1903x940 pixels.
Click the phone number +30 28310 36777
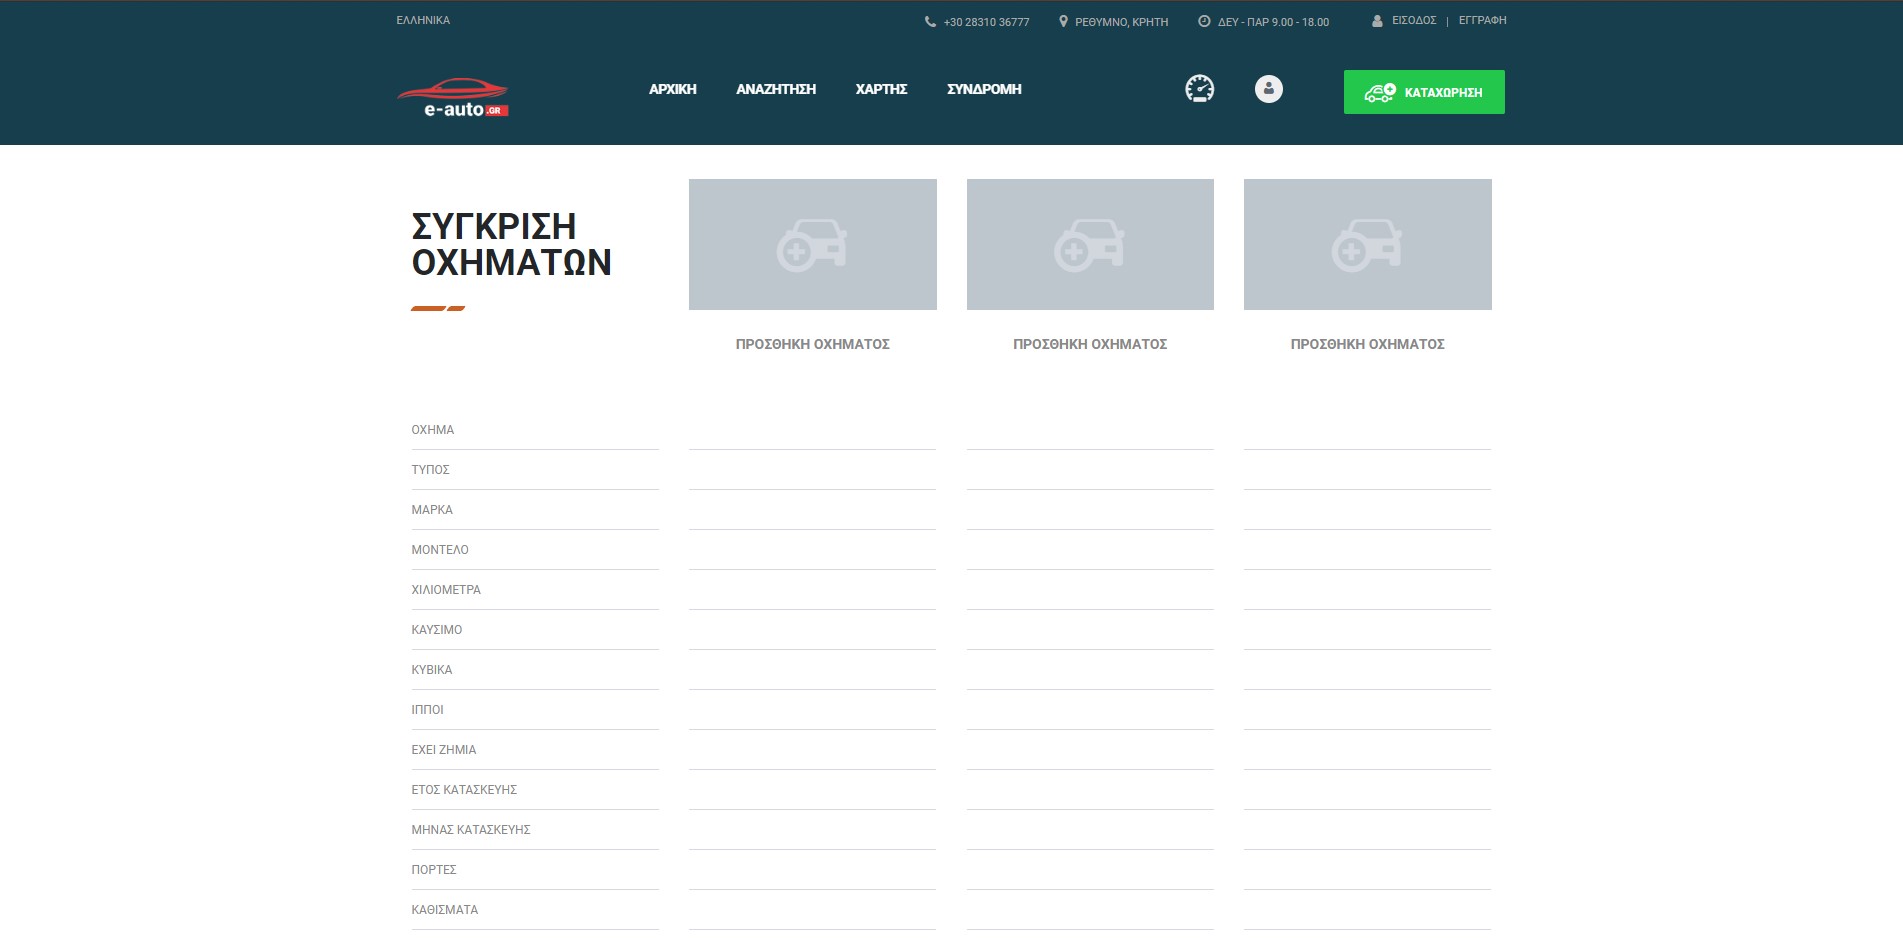(986, 22)
